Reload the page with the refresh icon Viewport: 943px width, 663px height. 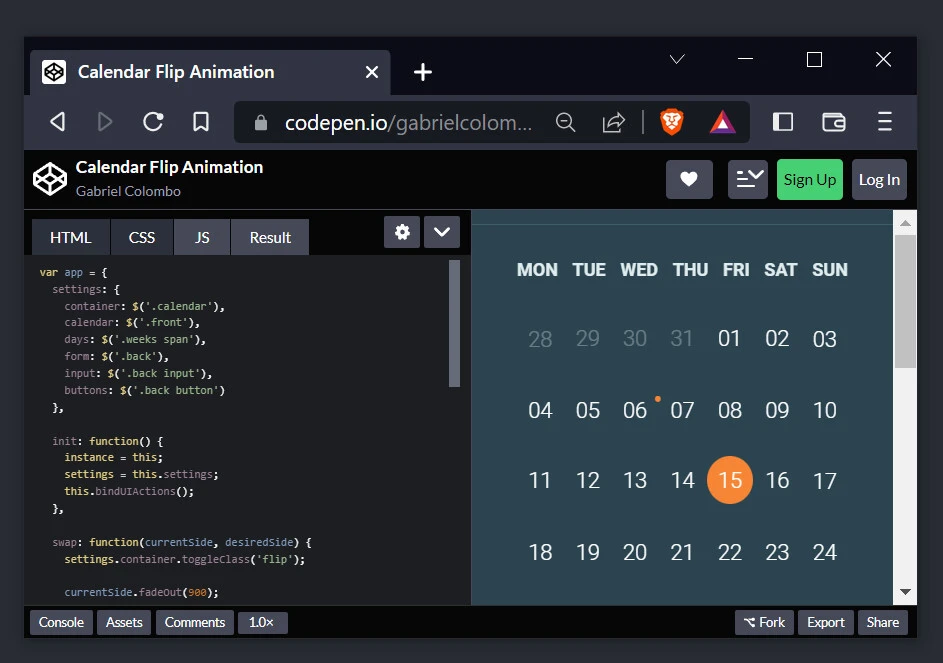pos(153,122)
